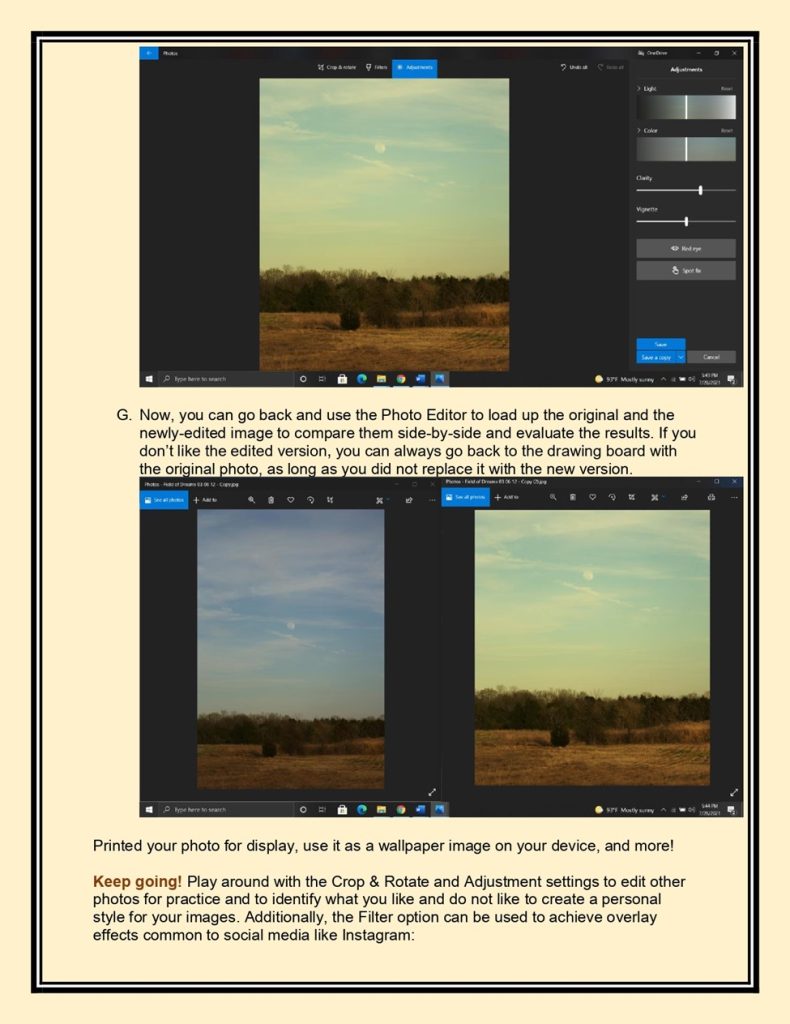Click the Light gradient slider
The image size is (790, 1024).
tap(686, 107)
